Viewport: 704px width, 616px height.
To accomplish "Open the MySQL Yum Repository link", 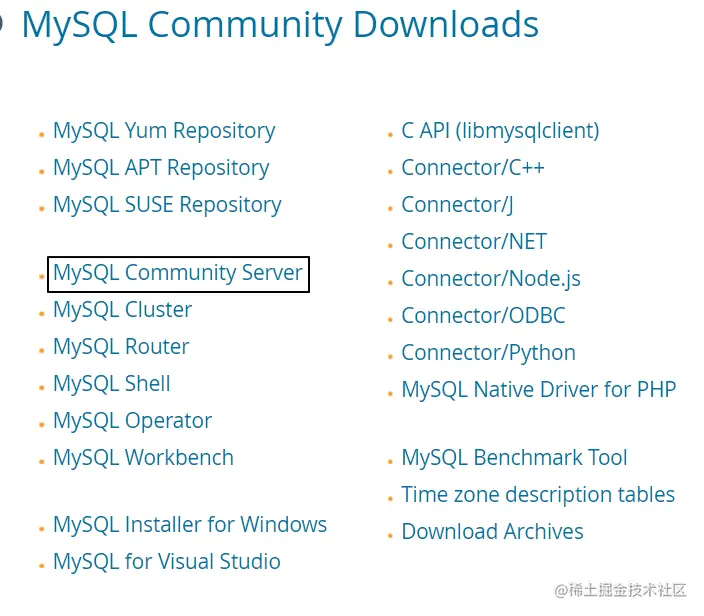I will (164, 131).
